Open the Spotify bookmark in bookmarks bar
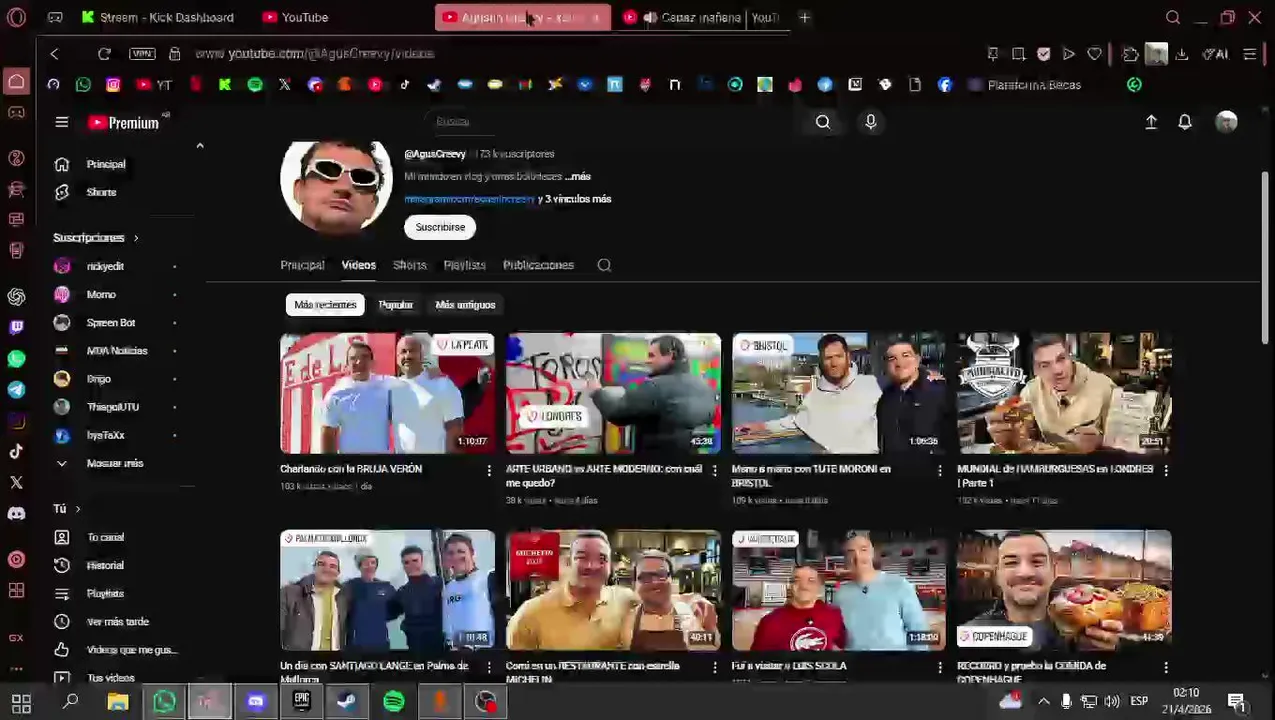 pos(255,85)
